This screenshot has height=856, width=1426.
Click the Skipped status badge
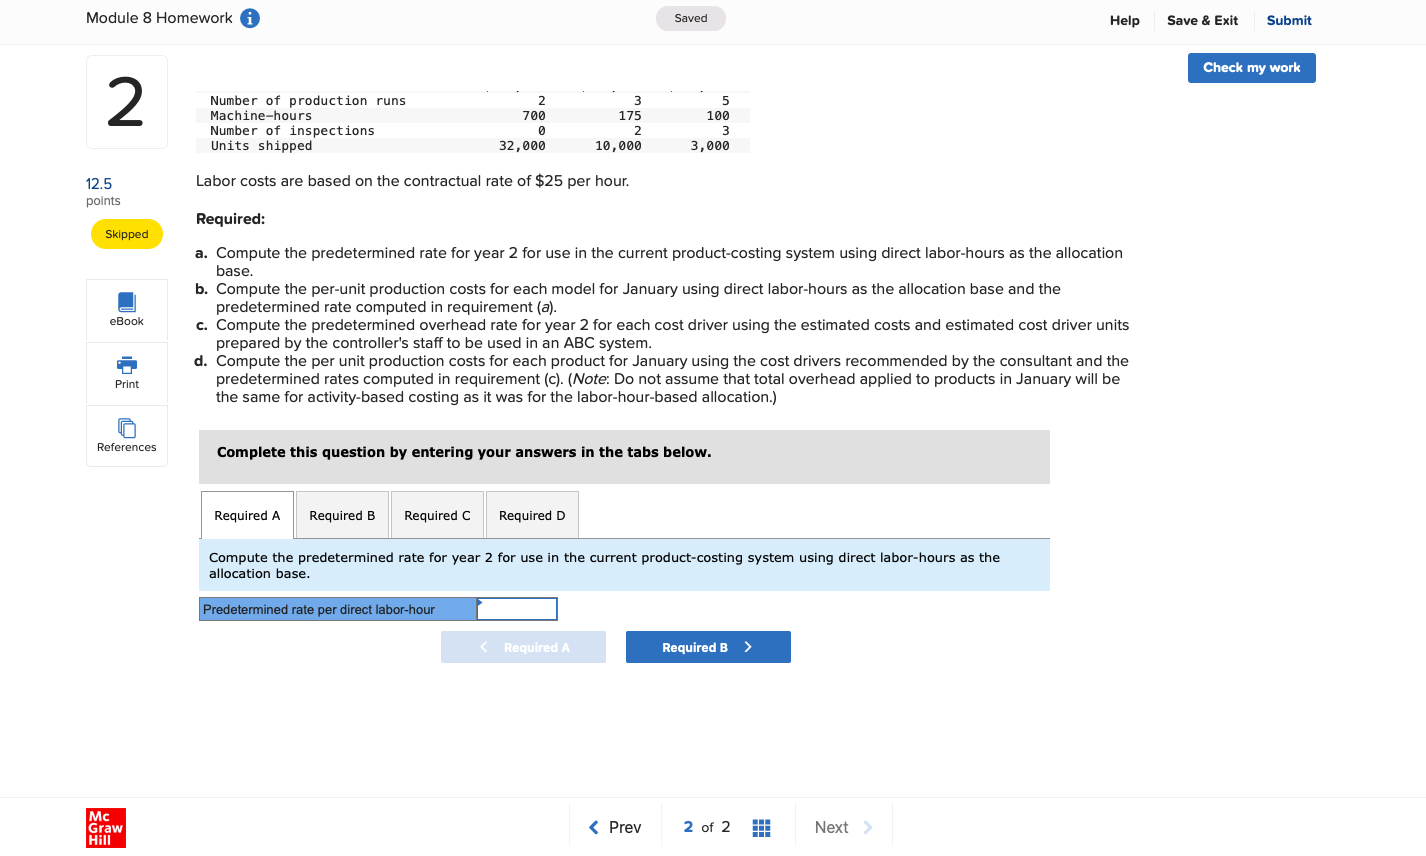[126, 233]
